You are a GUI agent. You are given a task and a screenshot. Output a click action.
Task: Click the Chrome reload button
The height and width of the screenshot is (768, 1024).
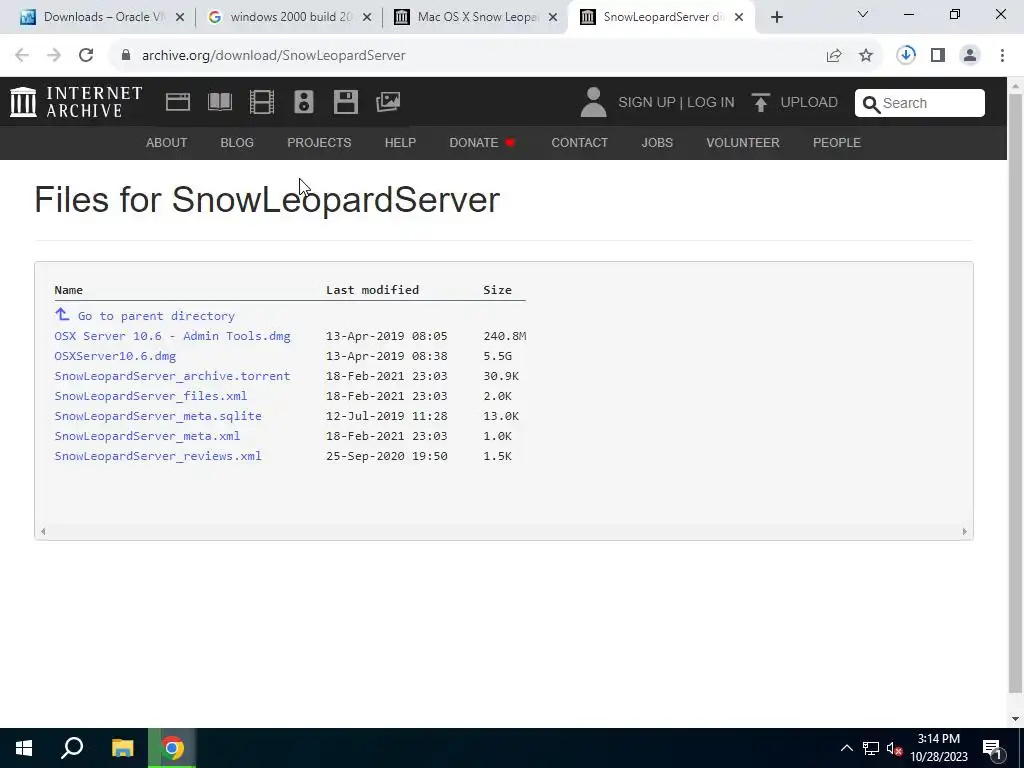(x=86, y=56)
